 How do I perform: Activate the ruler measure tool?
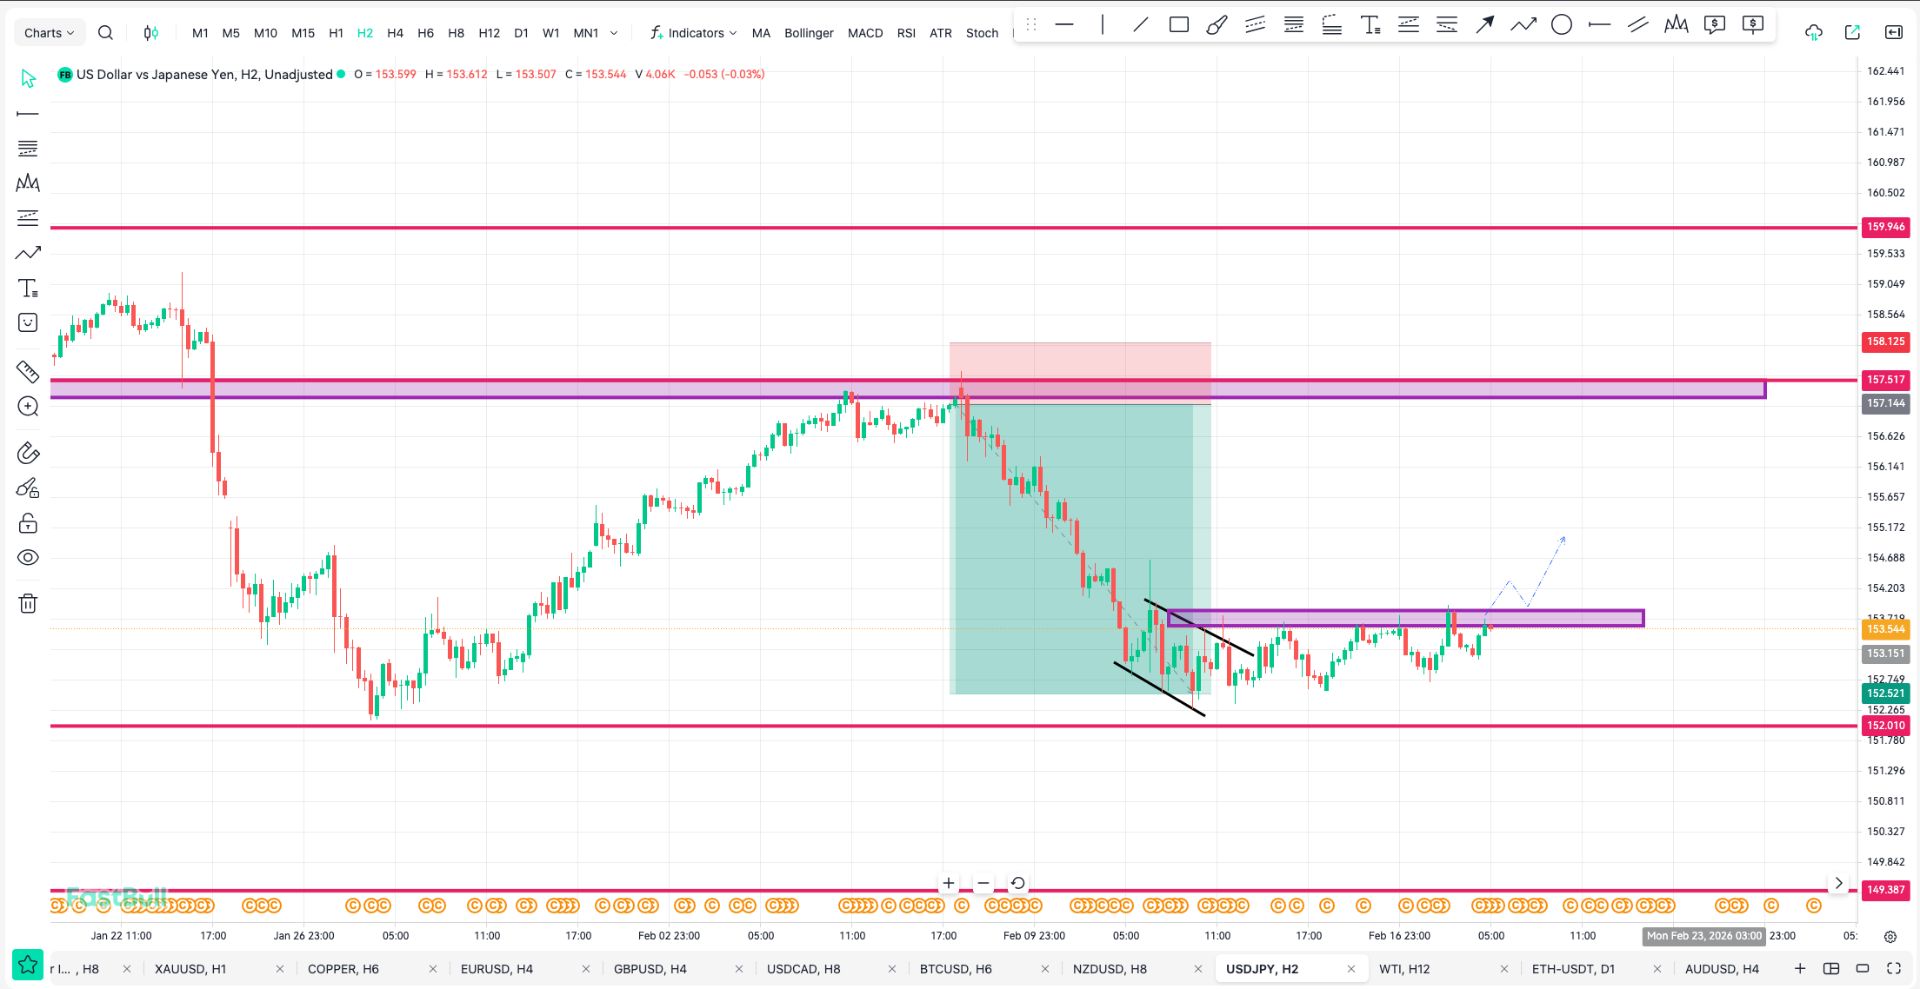point(28,372)
